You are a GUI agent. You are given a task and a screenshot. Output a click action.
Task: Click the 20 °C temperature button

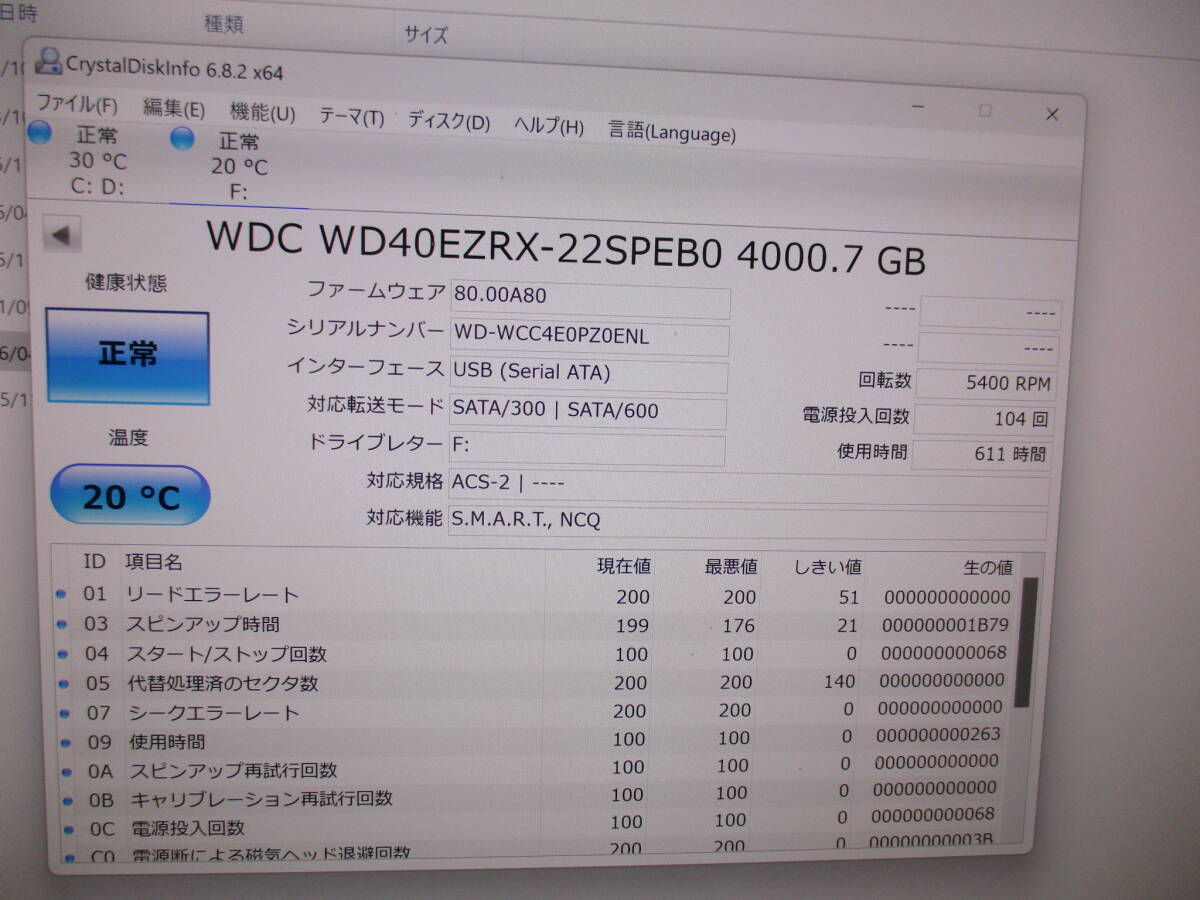(x=130, y=495)
